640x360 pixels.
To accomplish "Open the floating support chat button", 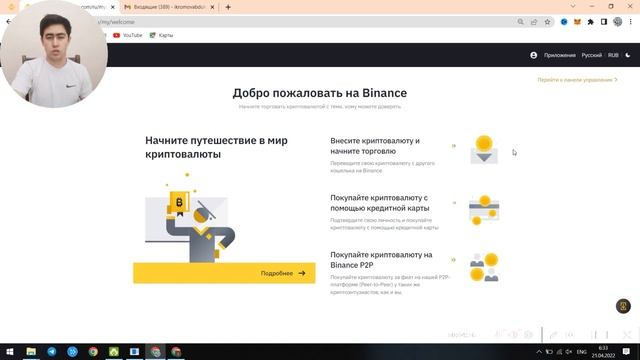I will pyautogui.click(x=623, y=306).
